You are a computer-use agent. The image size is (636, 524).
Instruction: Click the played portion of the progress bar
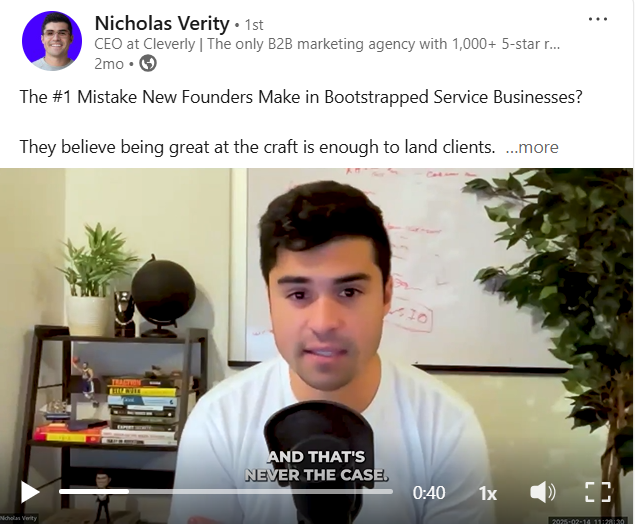[x=94, y=492]
